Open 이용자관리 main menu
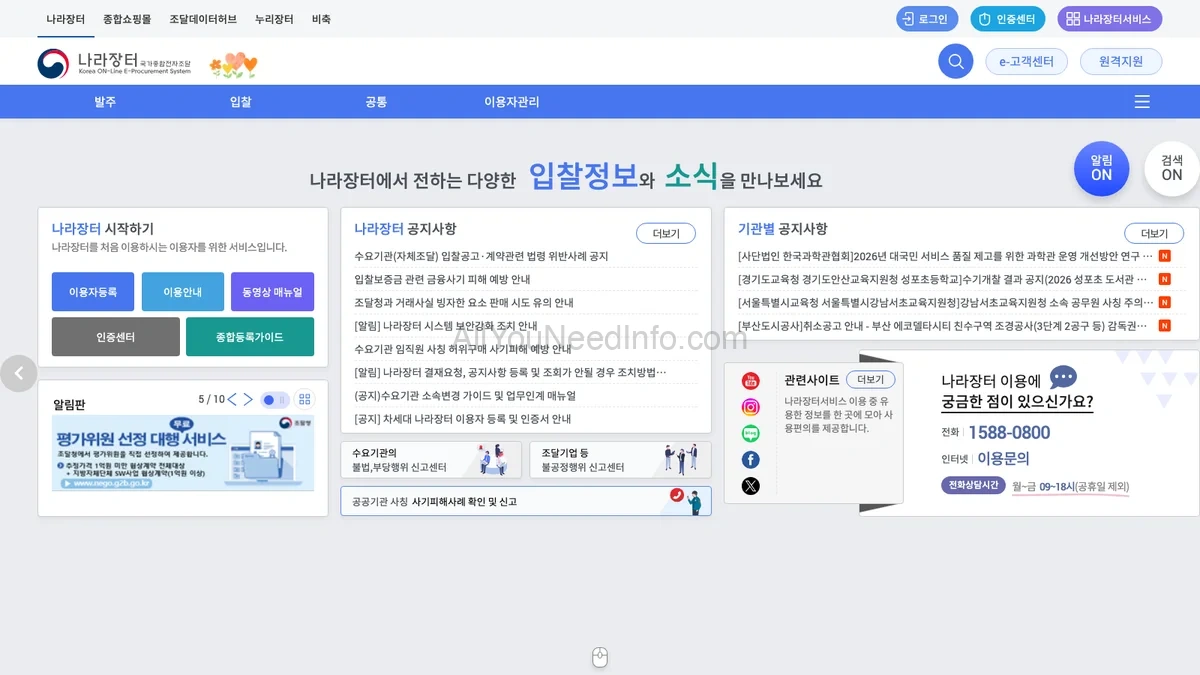This screenshot has height=675, width=1200. click(511, 102)
